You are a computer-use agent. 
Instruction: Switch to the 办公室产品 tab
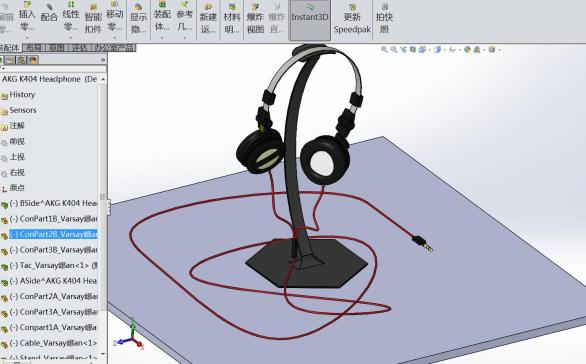pyautogui.click(x=114, y=48)
